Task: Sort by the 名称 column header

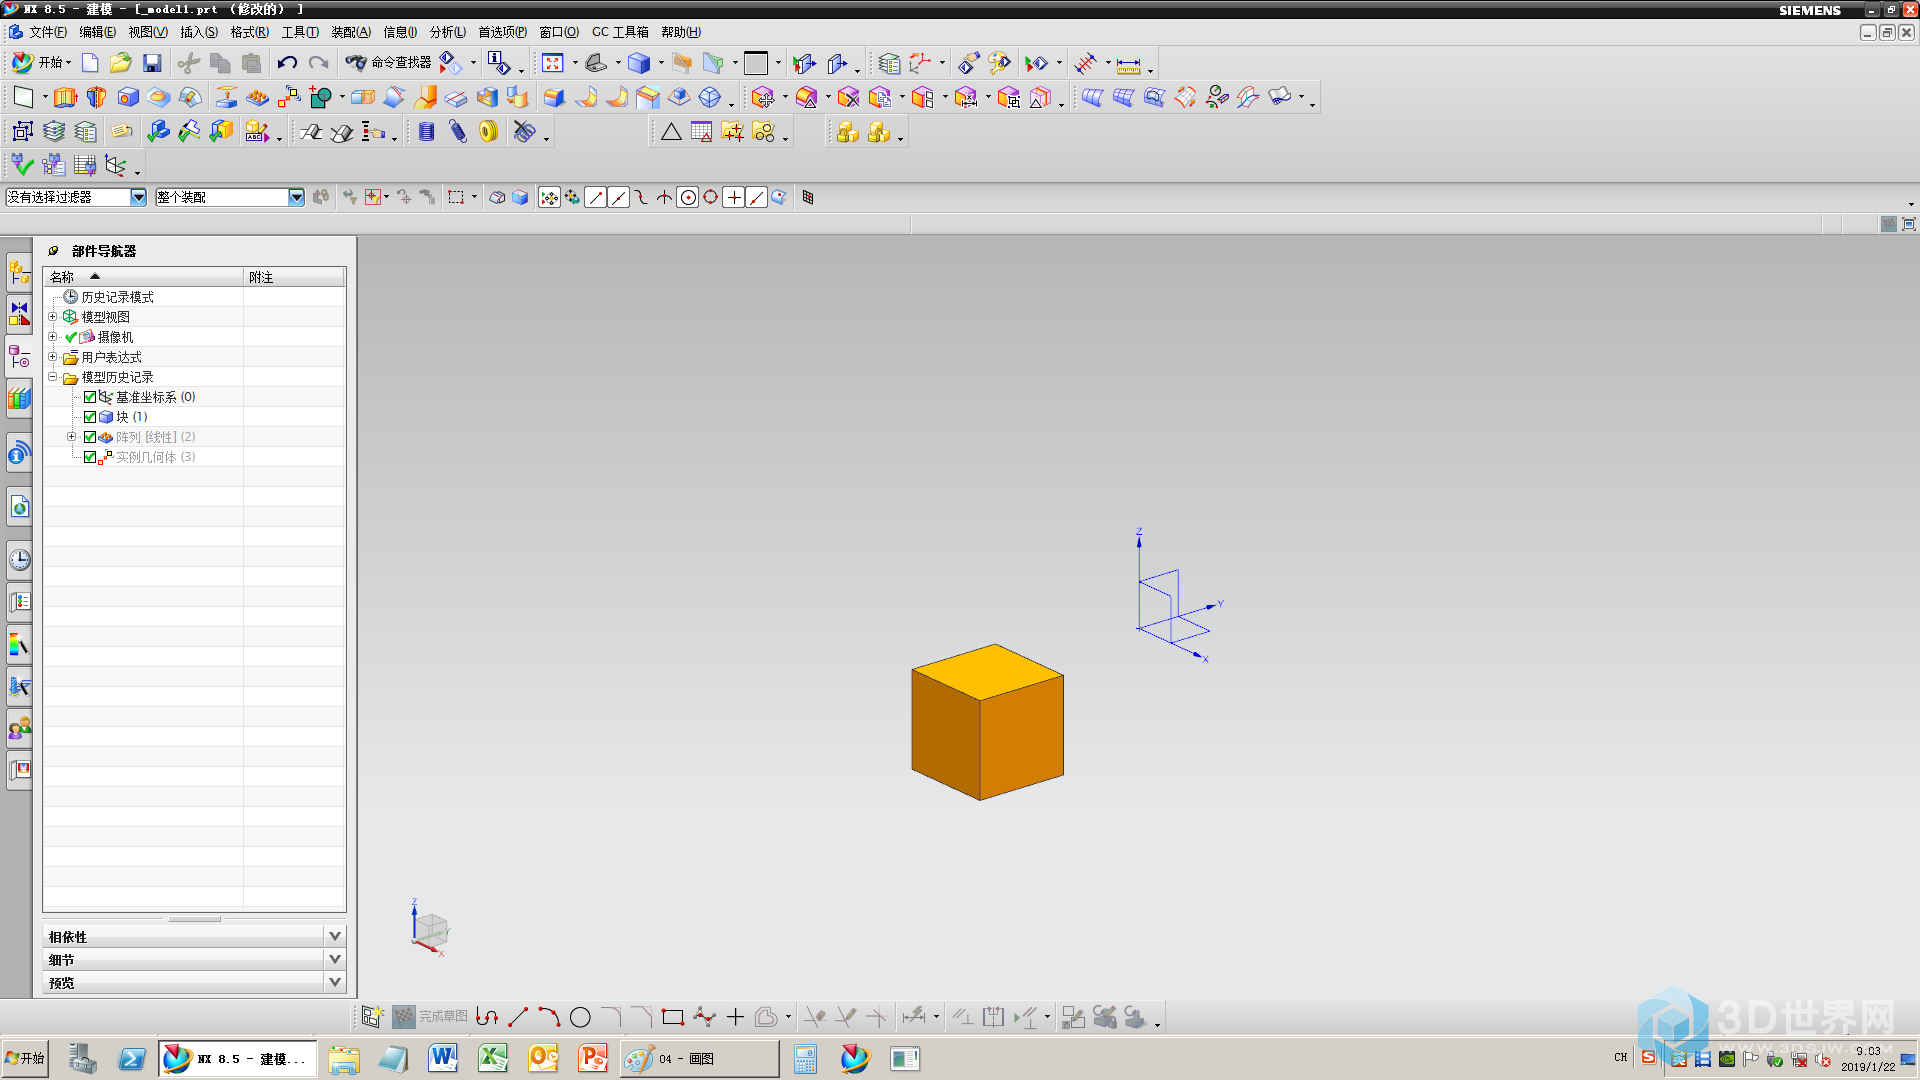Action: pos(143,277)
